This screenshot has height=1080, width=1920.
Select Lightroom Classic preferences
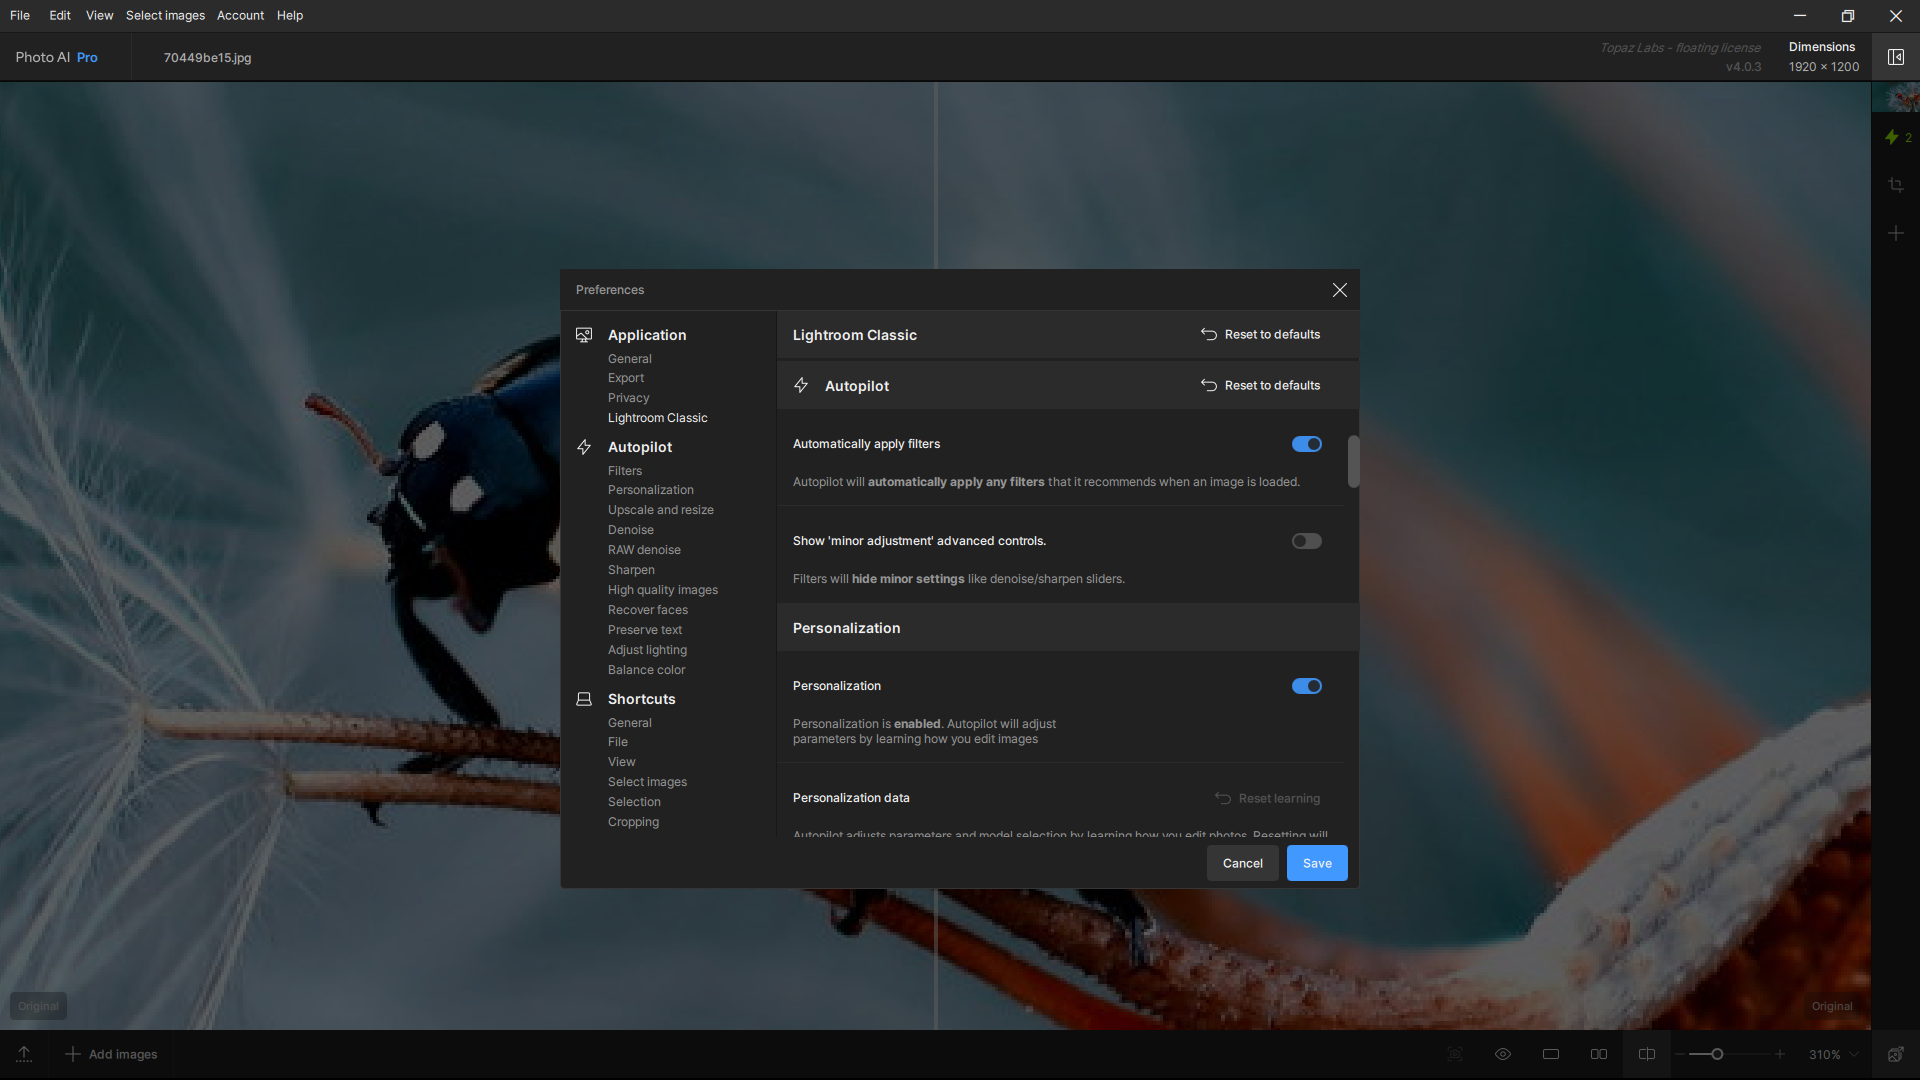657,417
